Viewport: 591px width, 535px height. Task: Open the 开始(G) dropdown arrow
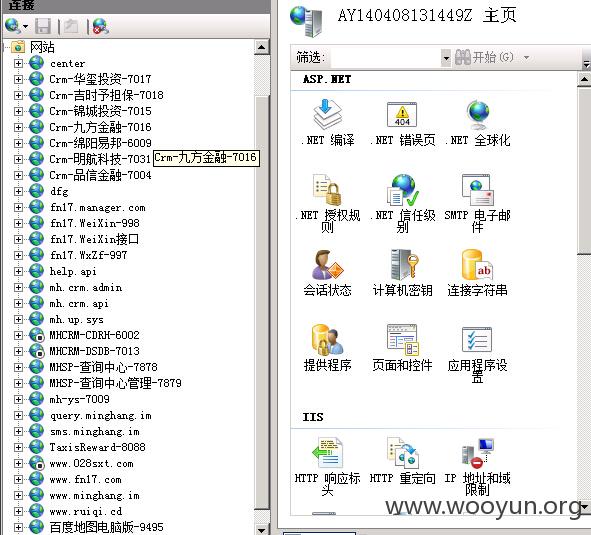pyautogui.click(x=527, y=58)
